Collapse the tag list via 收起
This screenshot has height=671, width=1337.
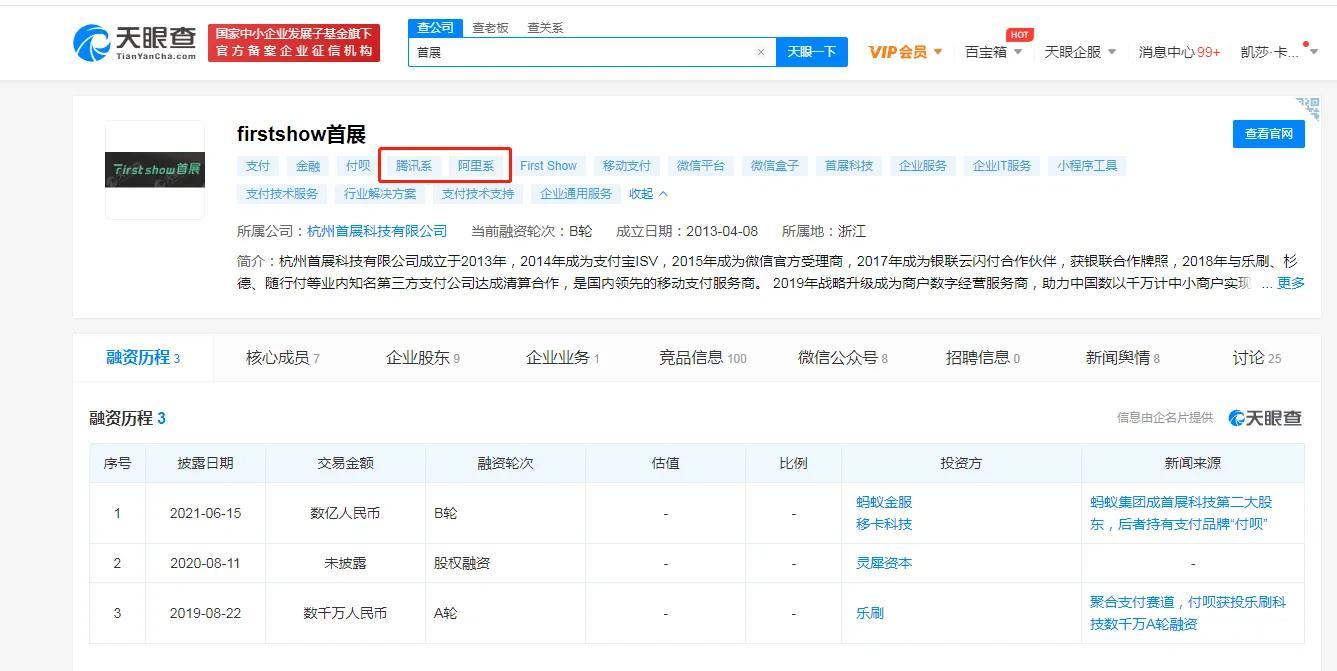[x=643, y=193]
